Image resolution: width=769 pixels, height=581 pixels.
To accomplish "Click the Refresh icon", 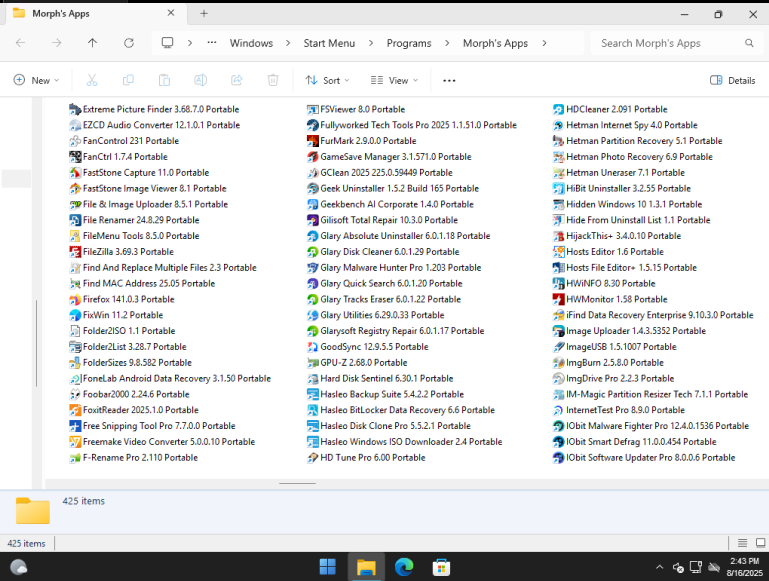I will (x=128, y=43).
